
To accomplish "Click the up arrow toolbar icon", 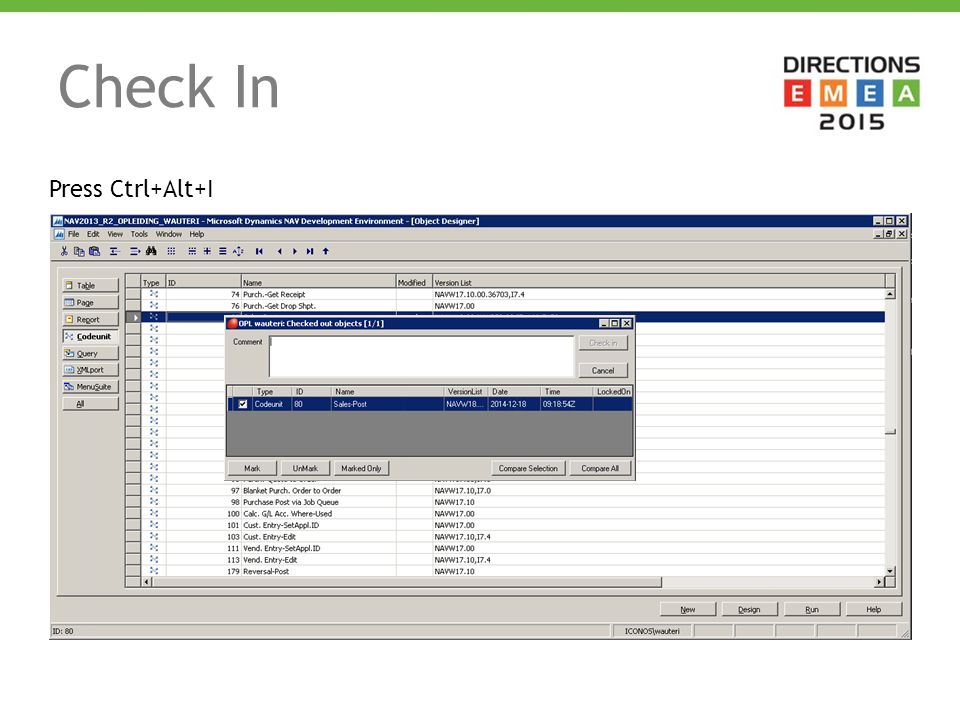I will (326, 251).
